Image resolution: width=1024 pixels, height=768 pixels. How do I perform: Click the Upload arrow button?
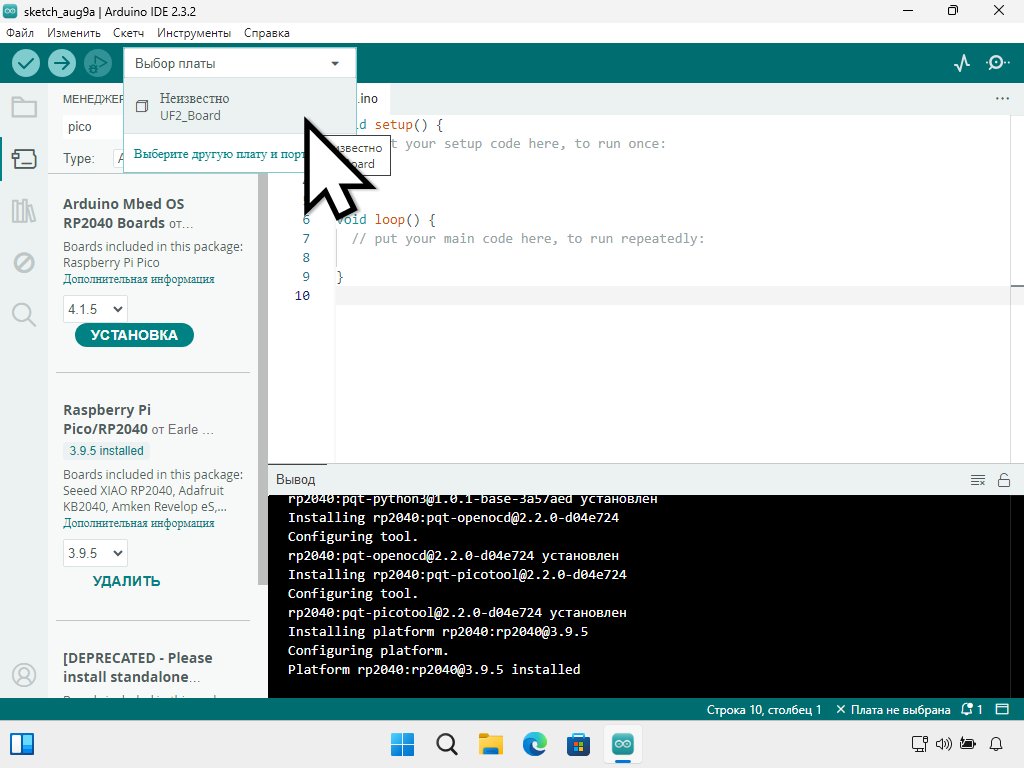pyautogui.click(x=62, y=63)
